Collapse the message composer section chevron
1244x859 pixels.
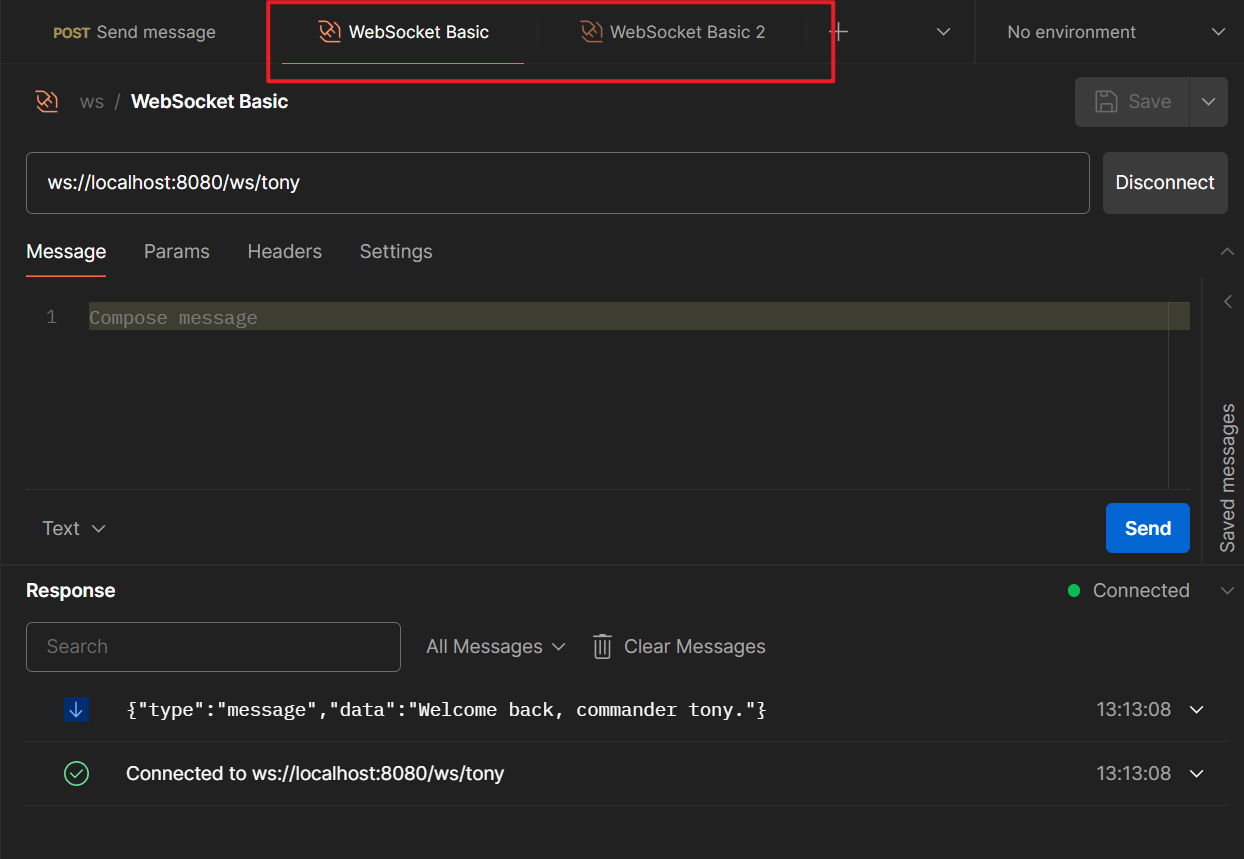click(1227, 252)
